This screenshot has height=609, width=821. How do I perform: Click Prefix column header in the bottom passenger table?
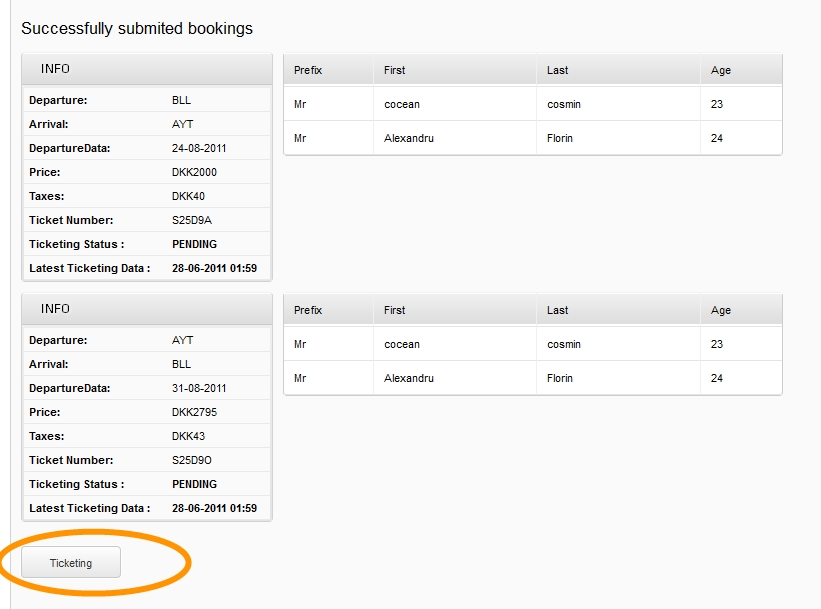[308, 310]
